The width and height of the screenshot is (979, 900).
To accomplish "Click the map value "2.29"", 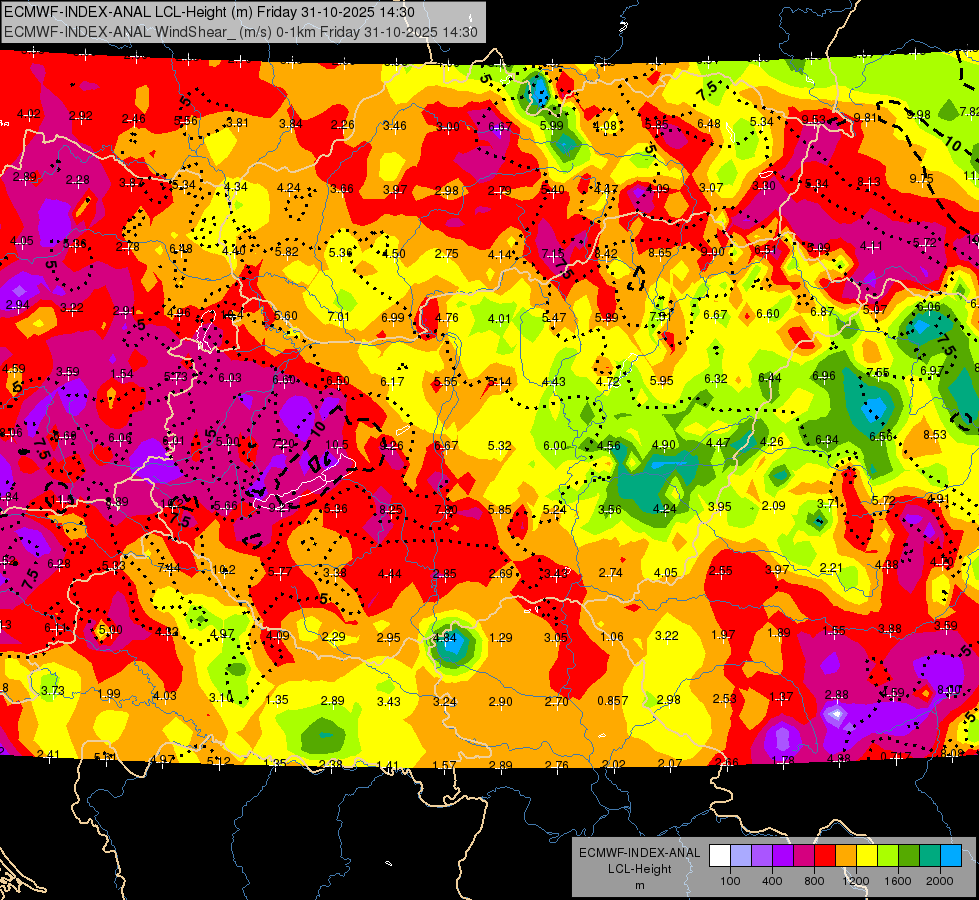I will 333,636.
